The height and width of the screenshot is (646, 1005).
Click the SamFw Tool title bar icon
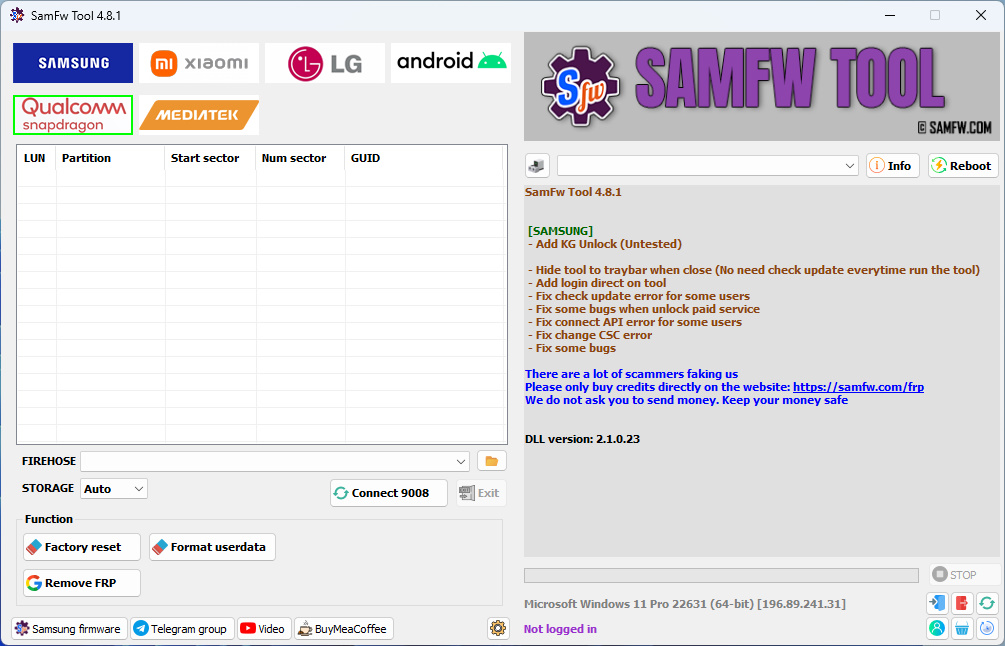tap(17, 15)
